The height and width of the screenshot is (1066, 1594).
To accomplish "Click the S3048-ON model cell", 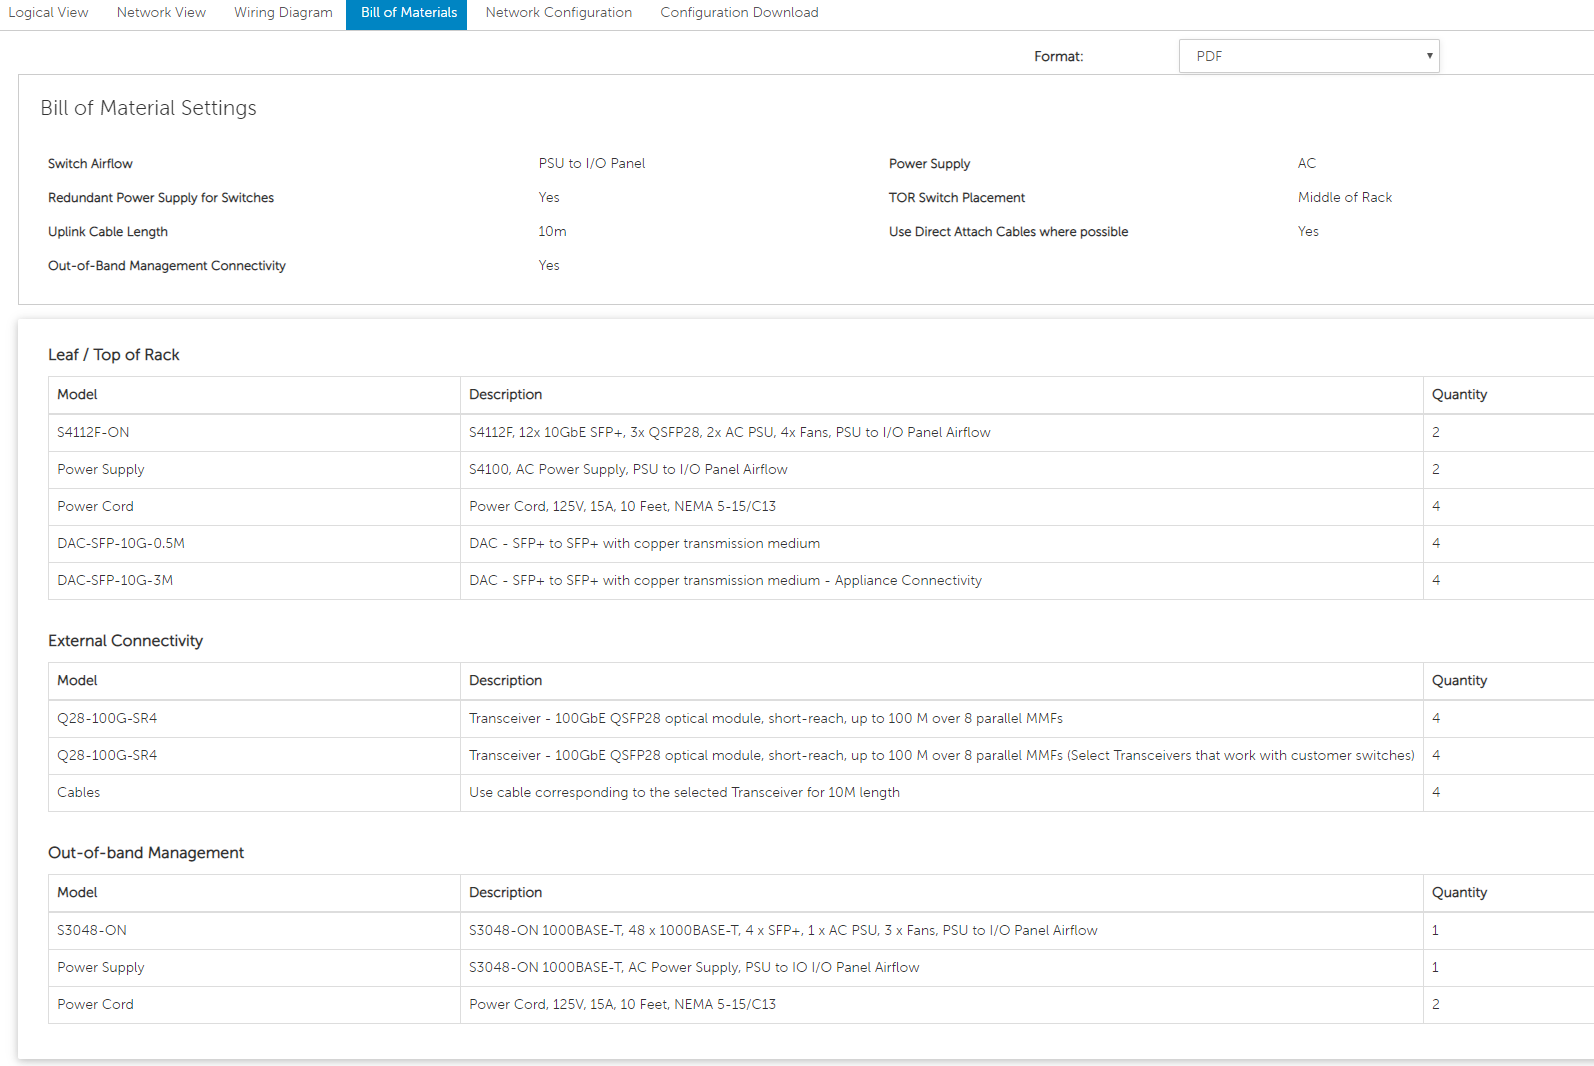I will click(x=92, y=930).
